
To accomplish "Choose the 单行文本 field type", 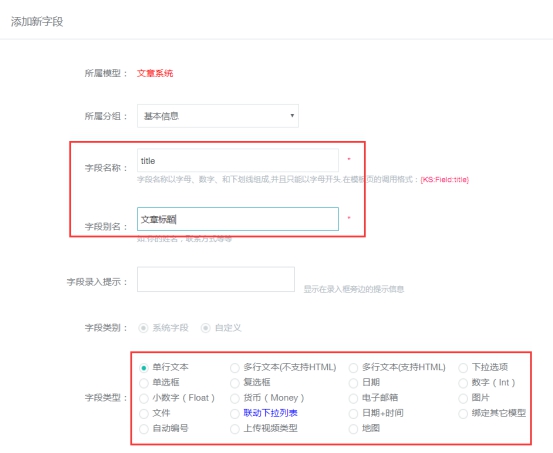I will [144, 368].
